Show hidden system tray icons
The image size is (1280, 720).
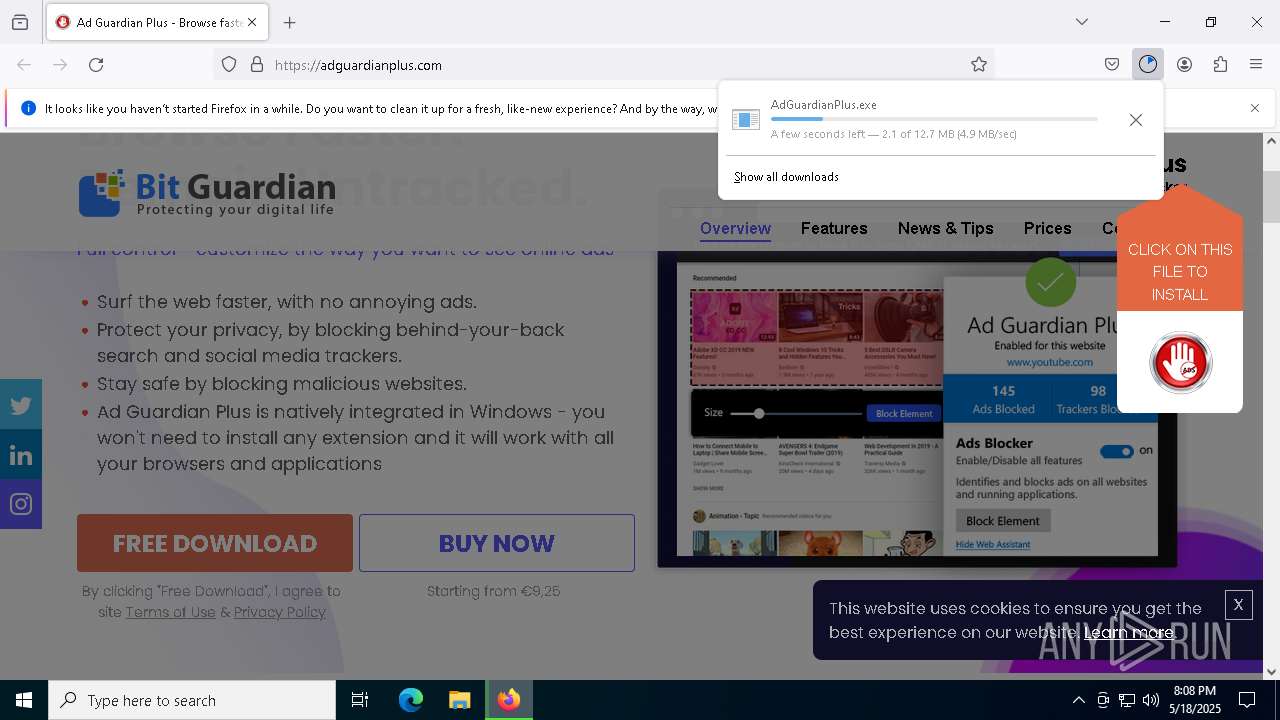(1079, 700)
